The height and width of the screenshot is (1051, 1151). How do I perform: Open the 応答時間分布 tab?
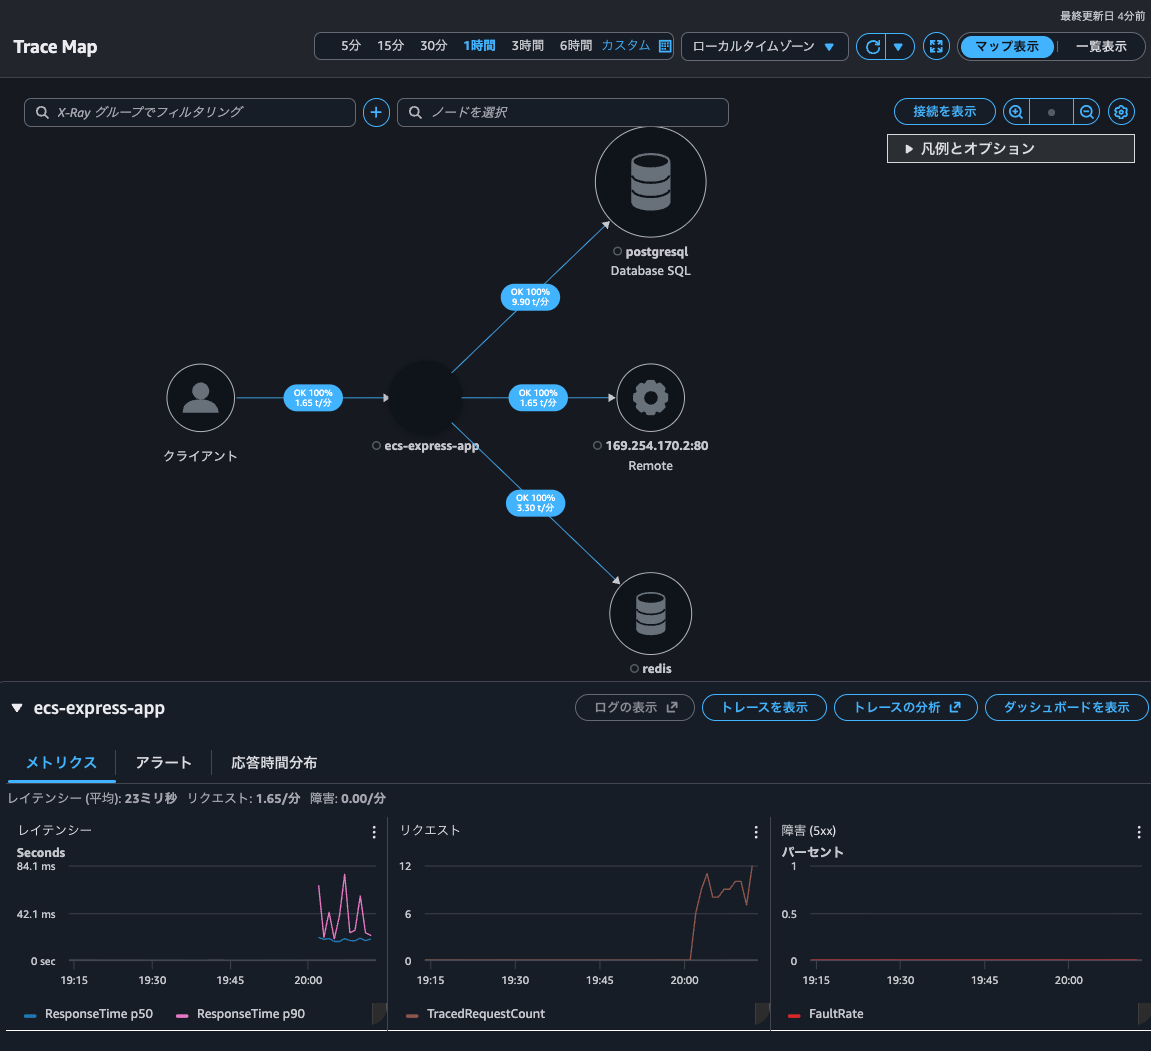pos(274,763)
